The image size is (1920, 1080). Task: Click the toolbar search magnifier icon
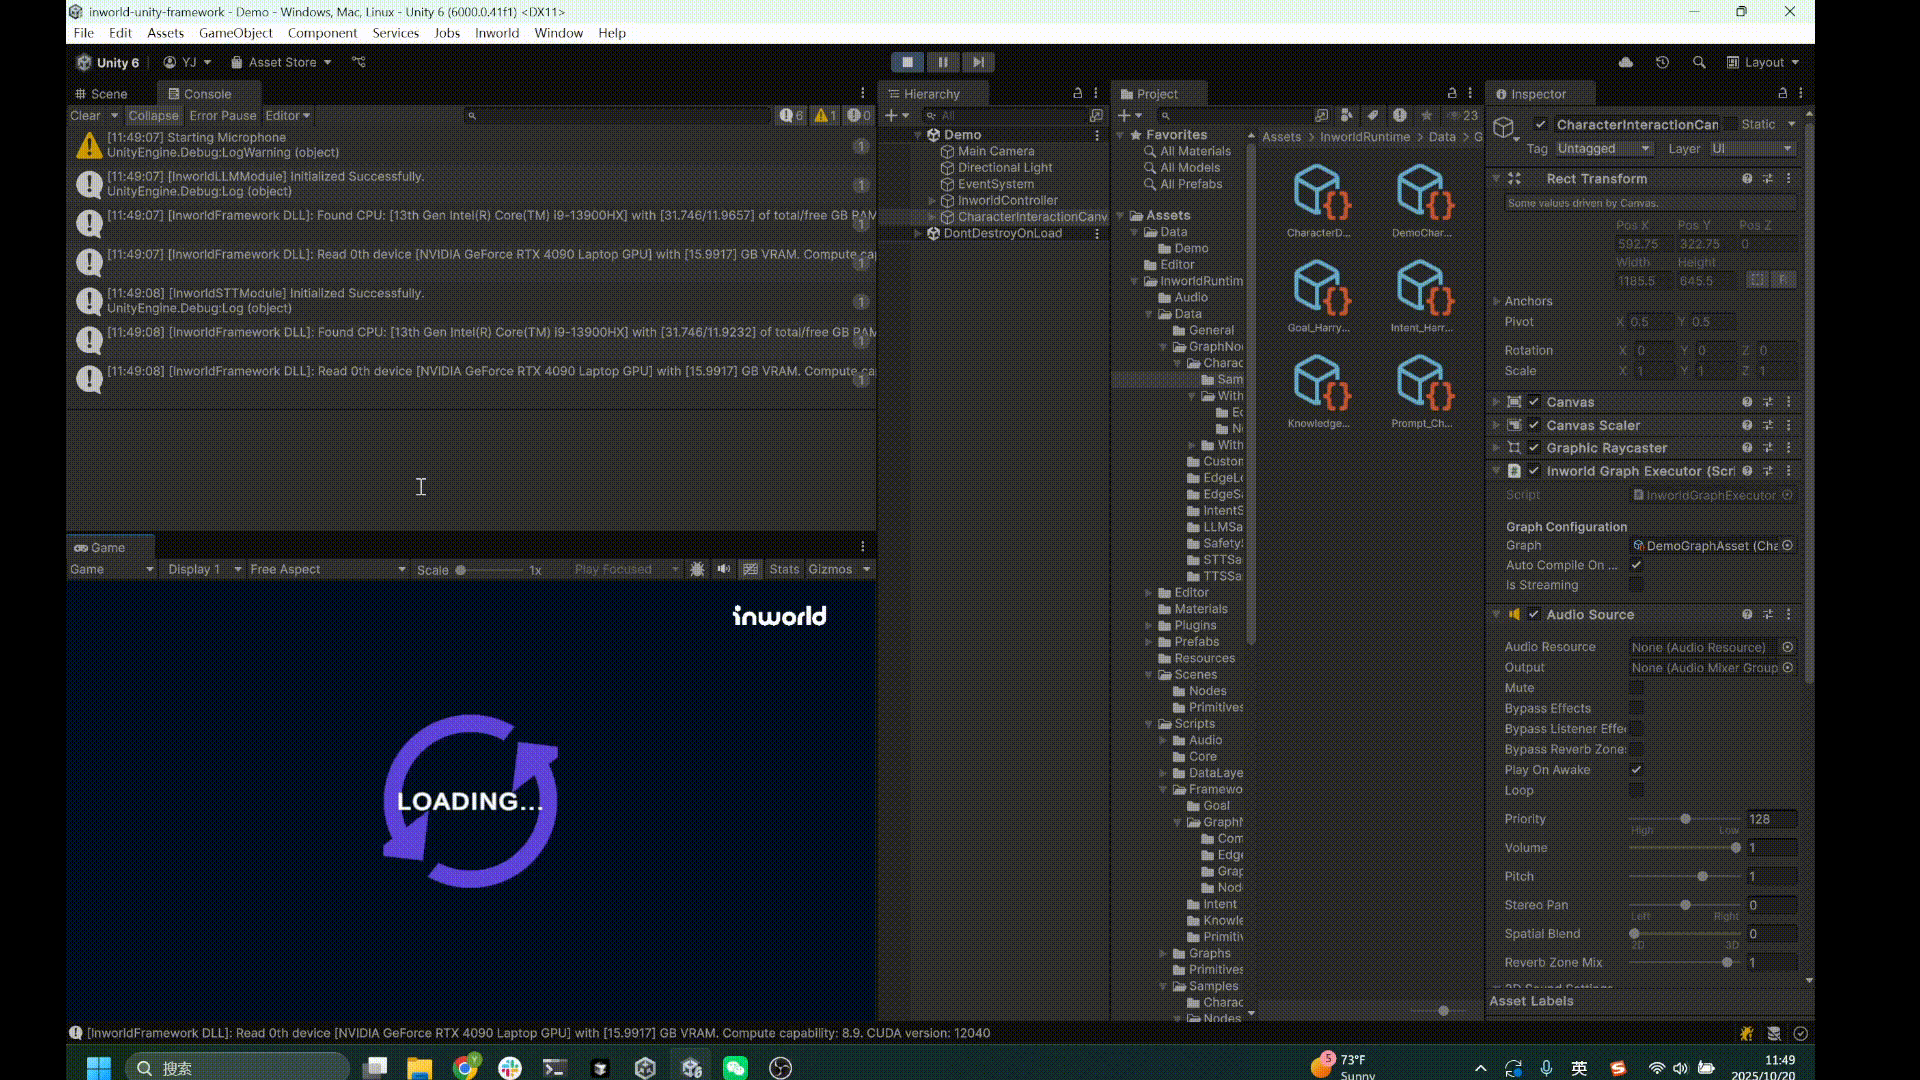(x=1699, y=62)
